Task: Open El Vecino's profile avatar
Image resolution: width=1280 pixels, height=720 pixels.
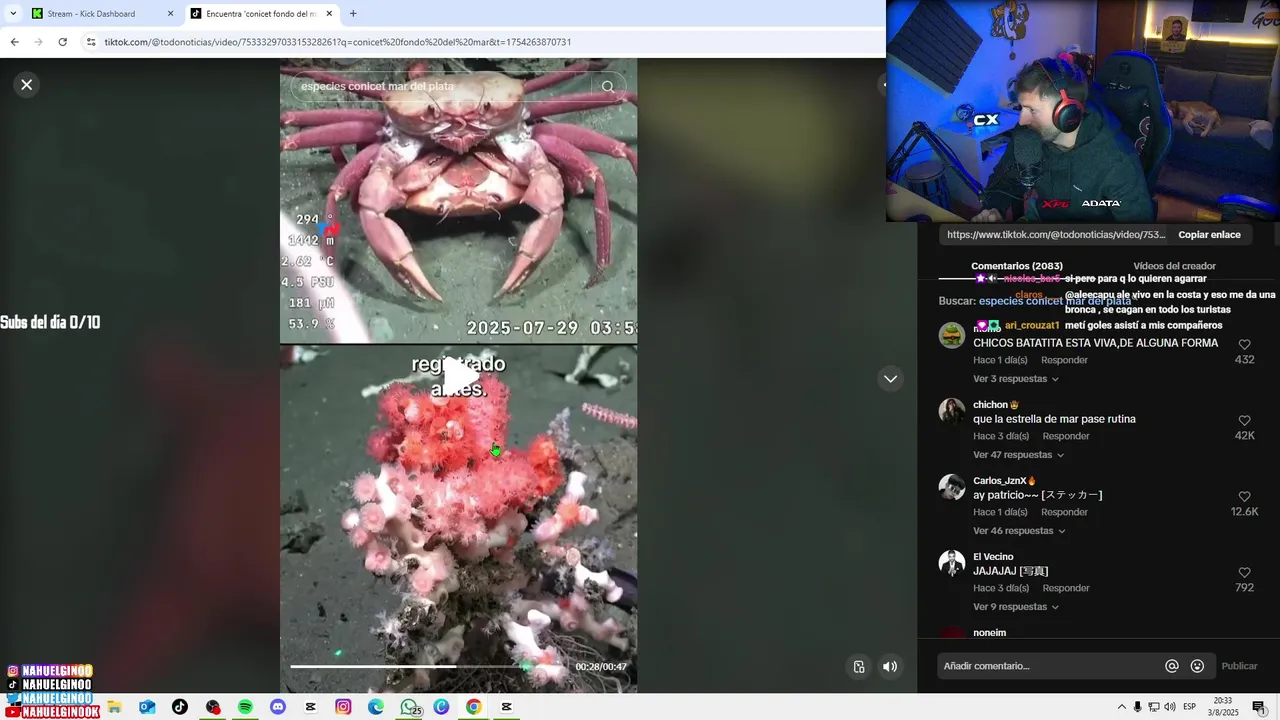Action: click(951, 563)
